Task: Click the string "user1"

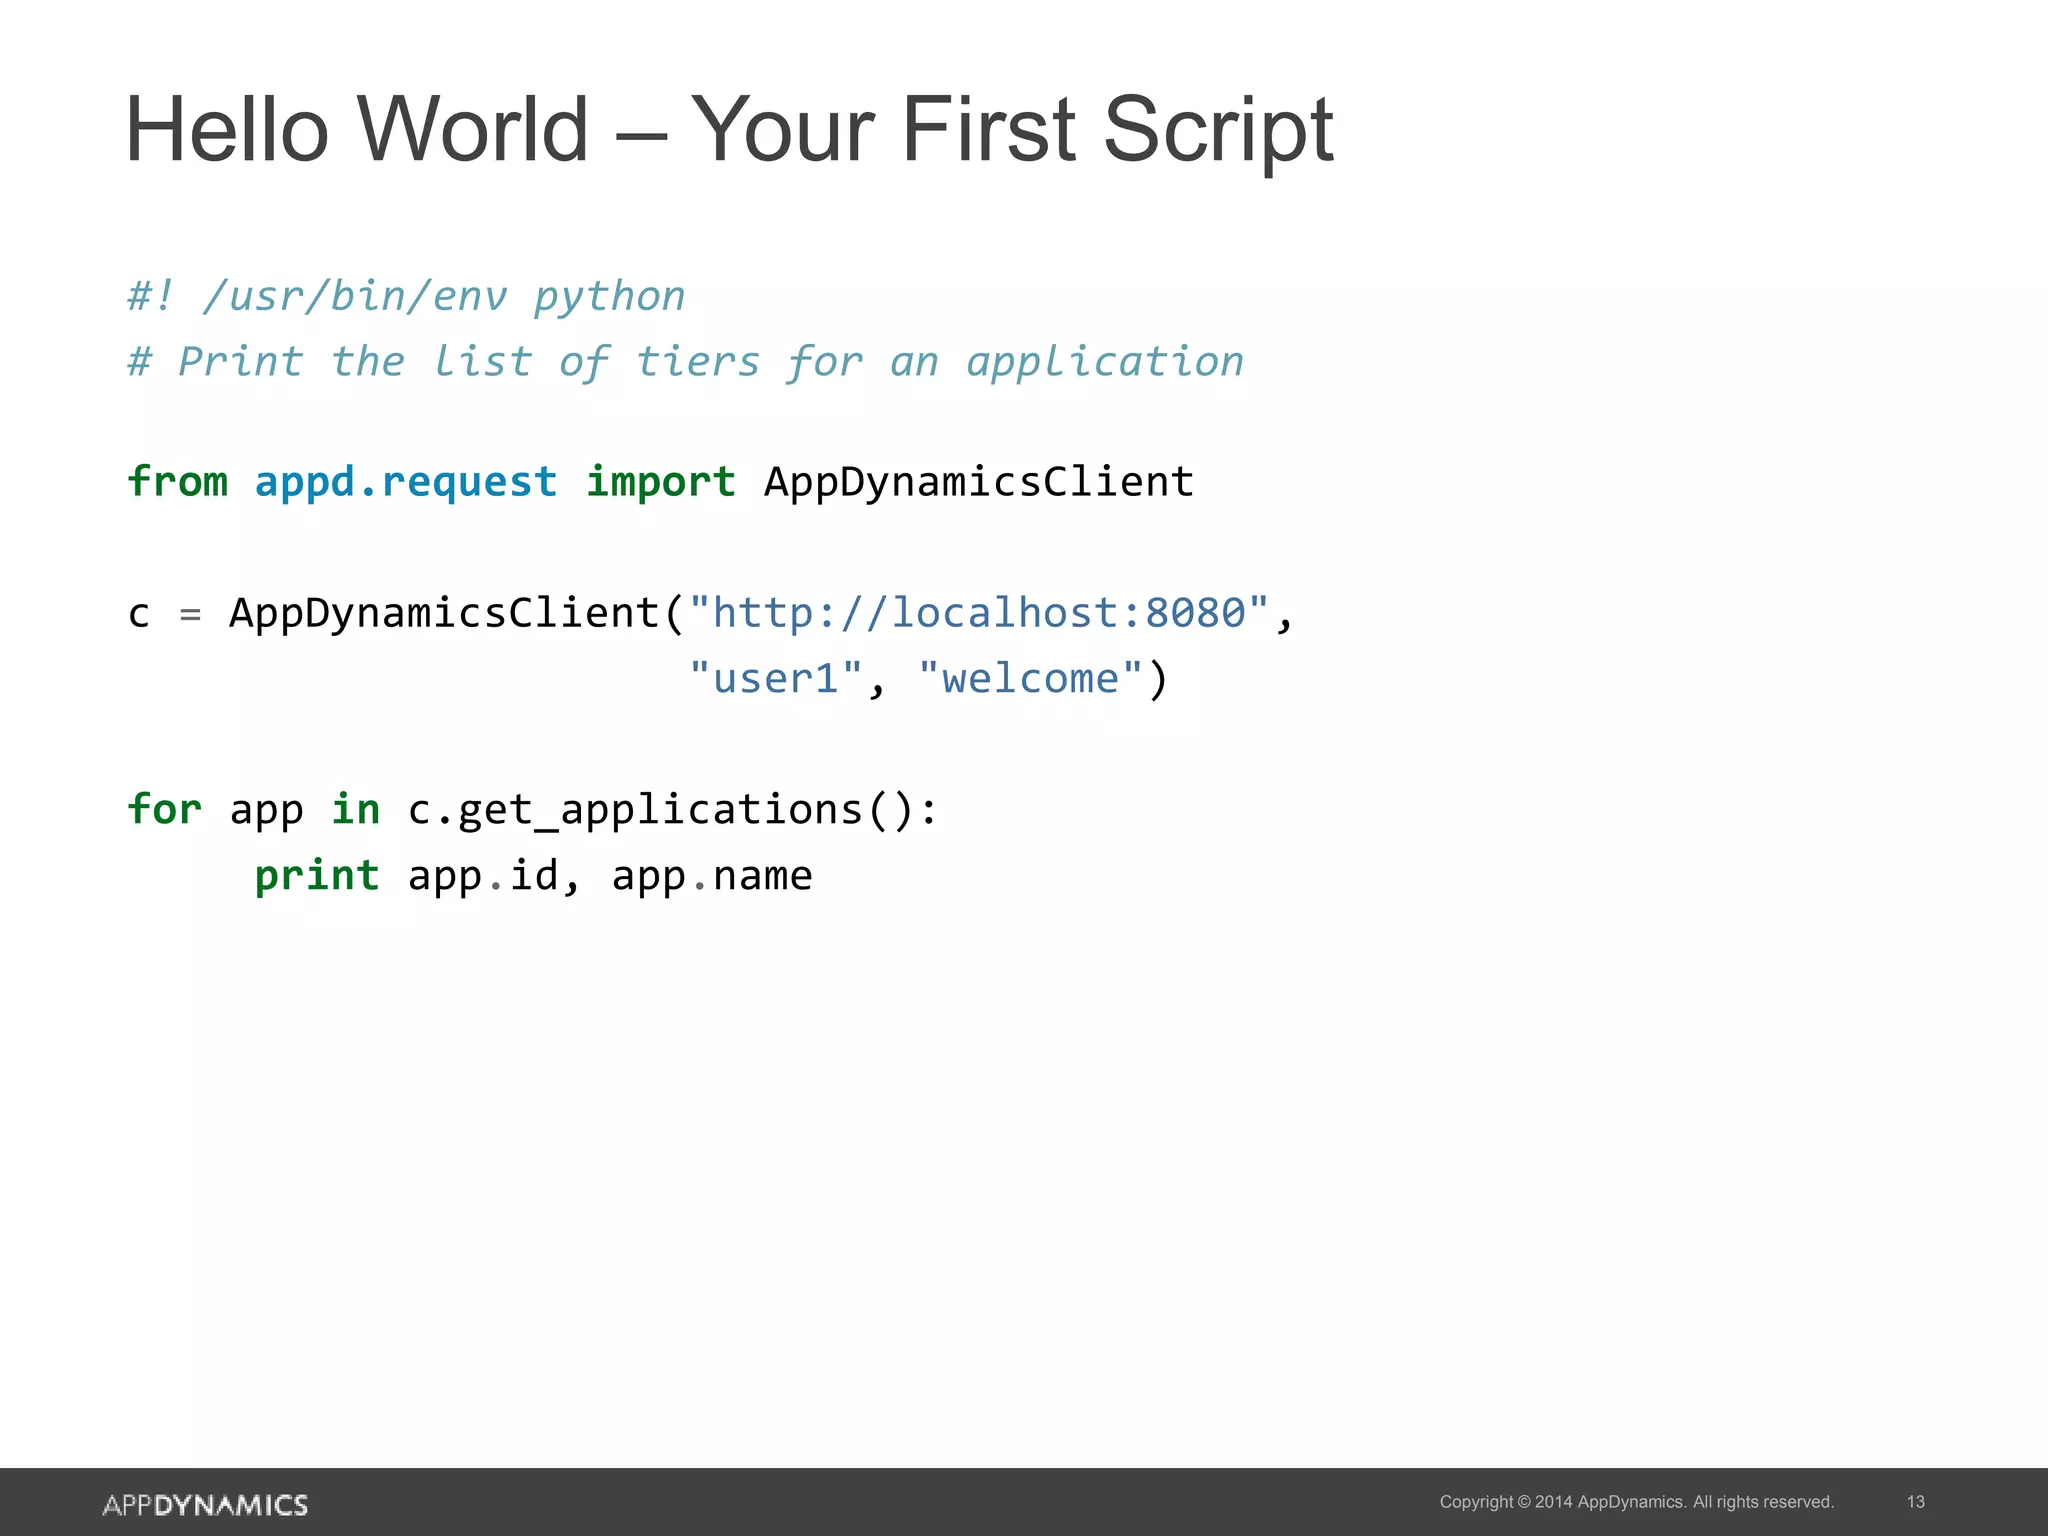Action: coord(776,678)
